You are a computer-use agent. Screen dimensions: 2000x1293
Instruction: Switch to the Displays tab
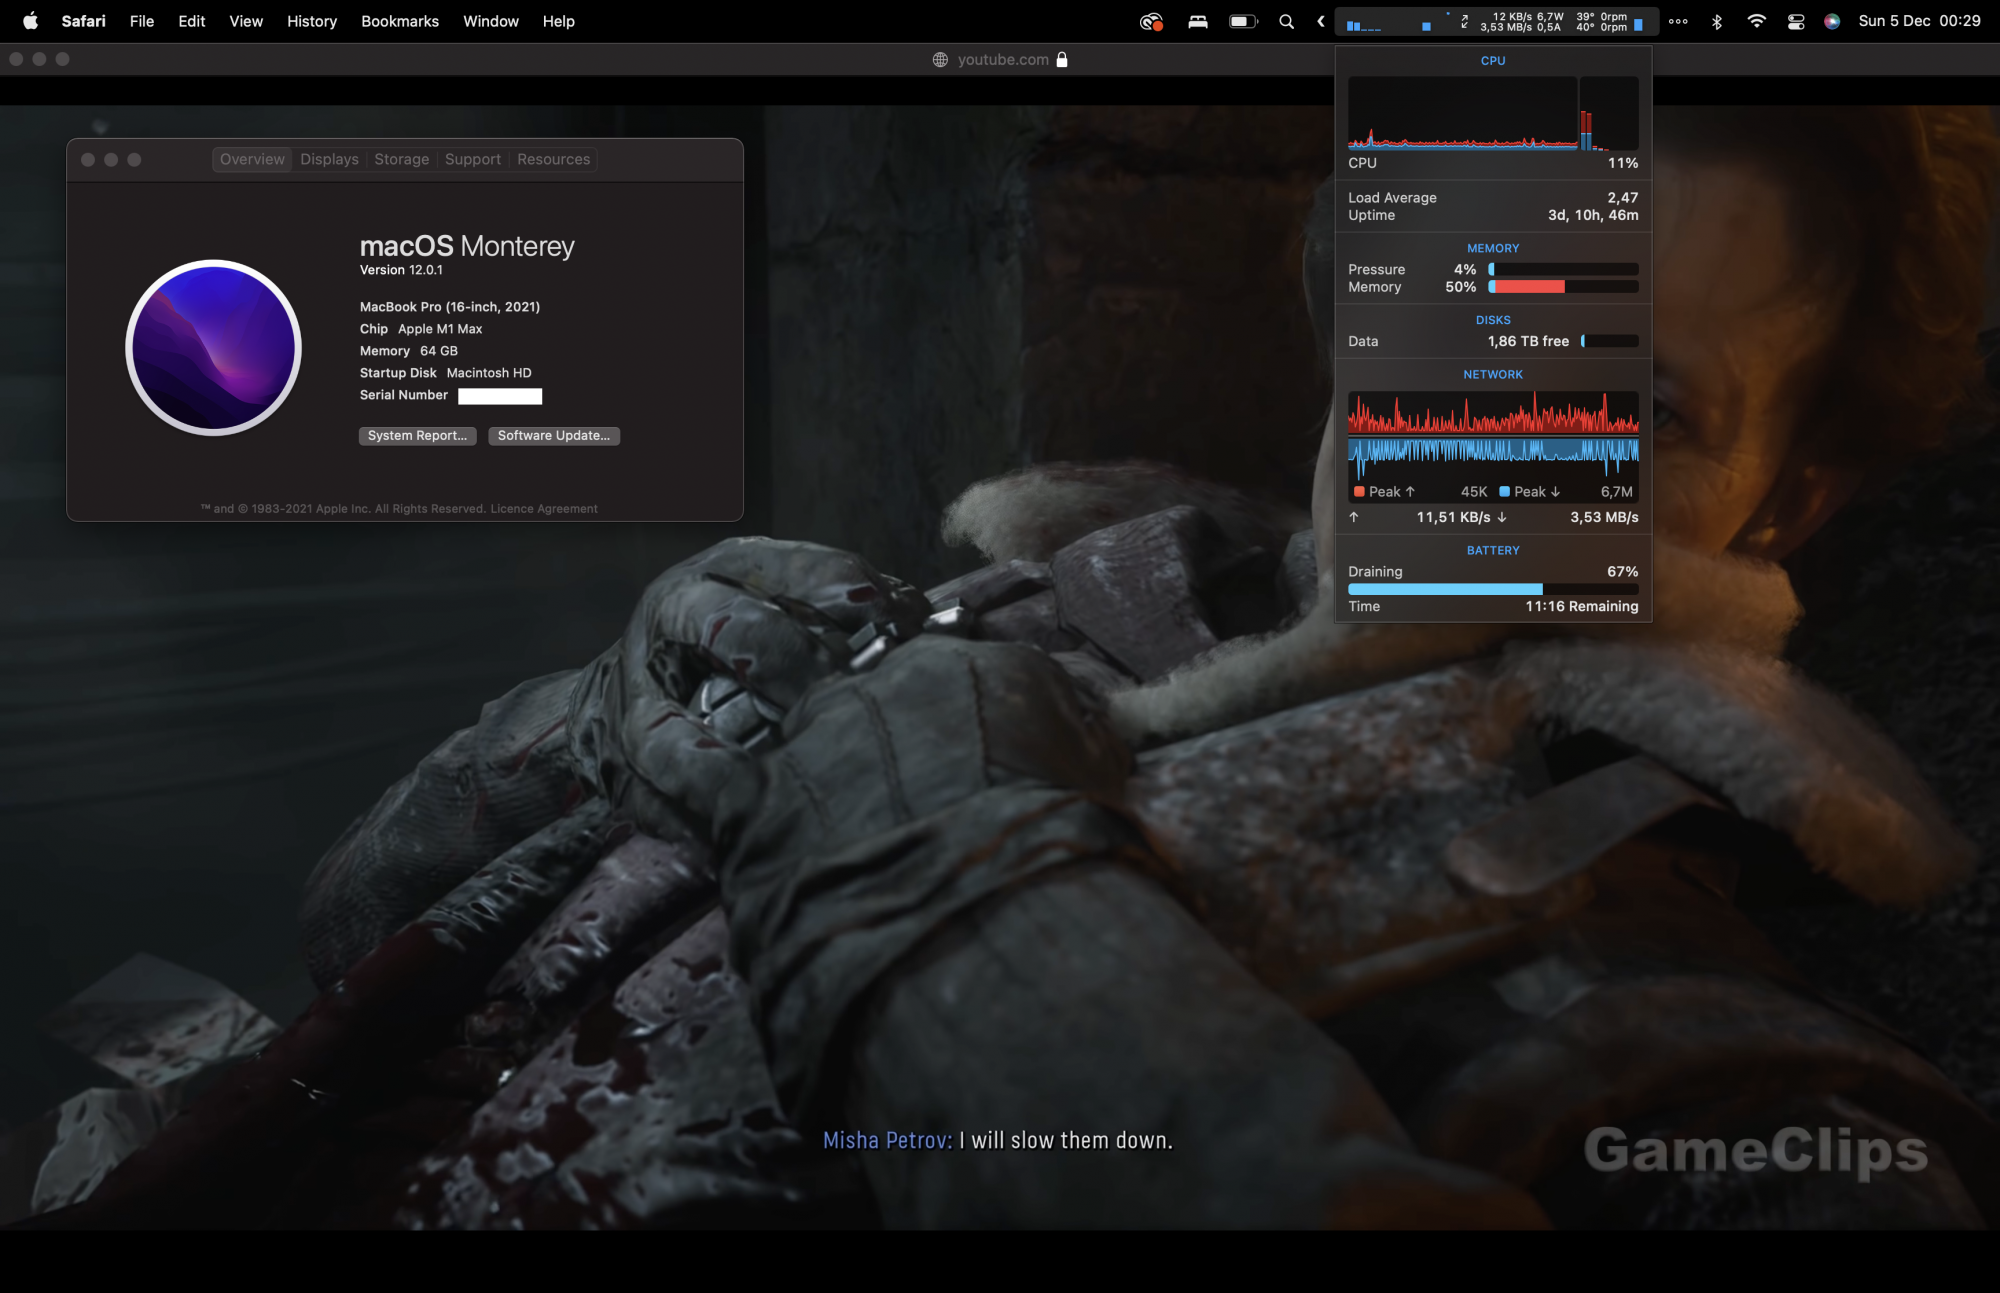coord(329,159)
